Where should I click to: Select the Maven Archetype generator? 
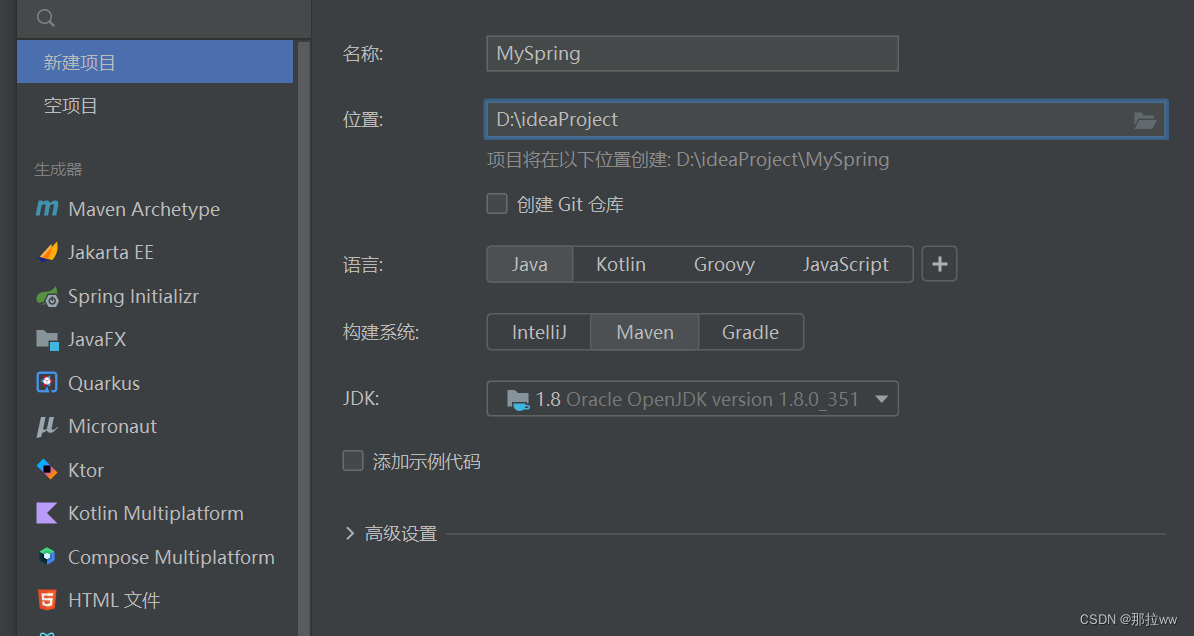[x=142, y=209]
